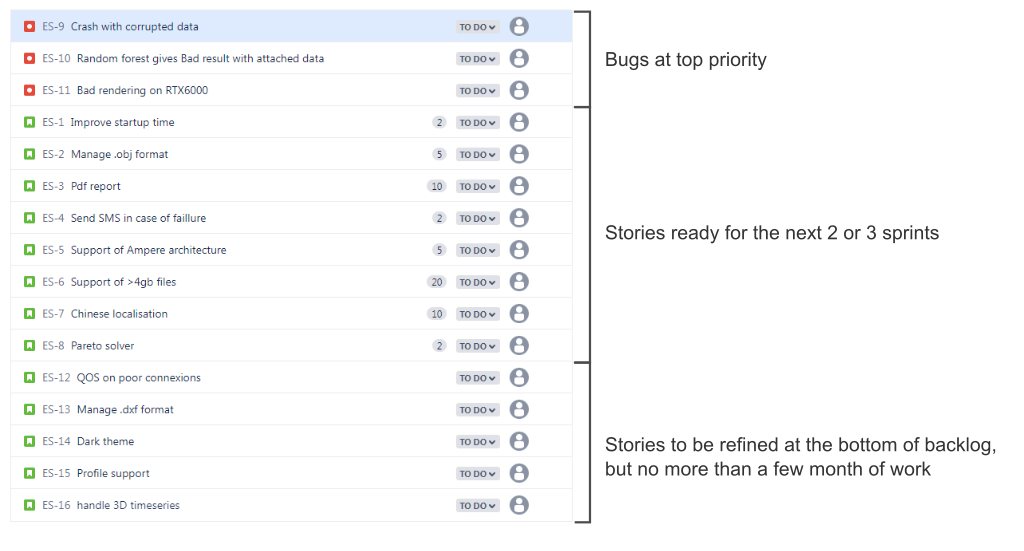Click the story icon beside ES-14 Dark theme
Screen dimensions: 1024x551
(29, 442)
